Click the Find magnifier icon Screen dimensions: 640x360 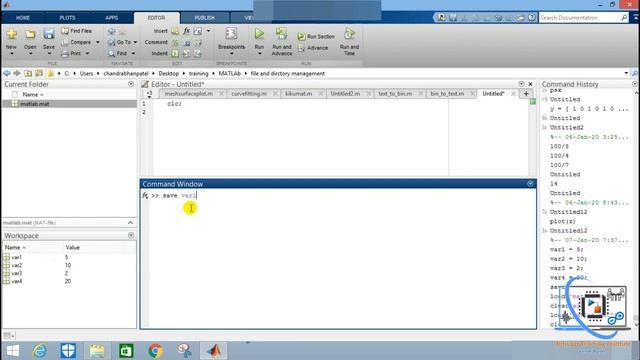click(111, 53)
